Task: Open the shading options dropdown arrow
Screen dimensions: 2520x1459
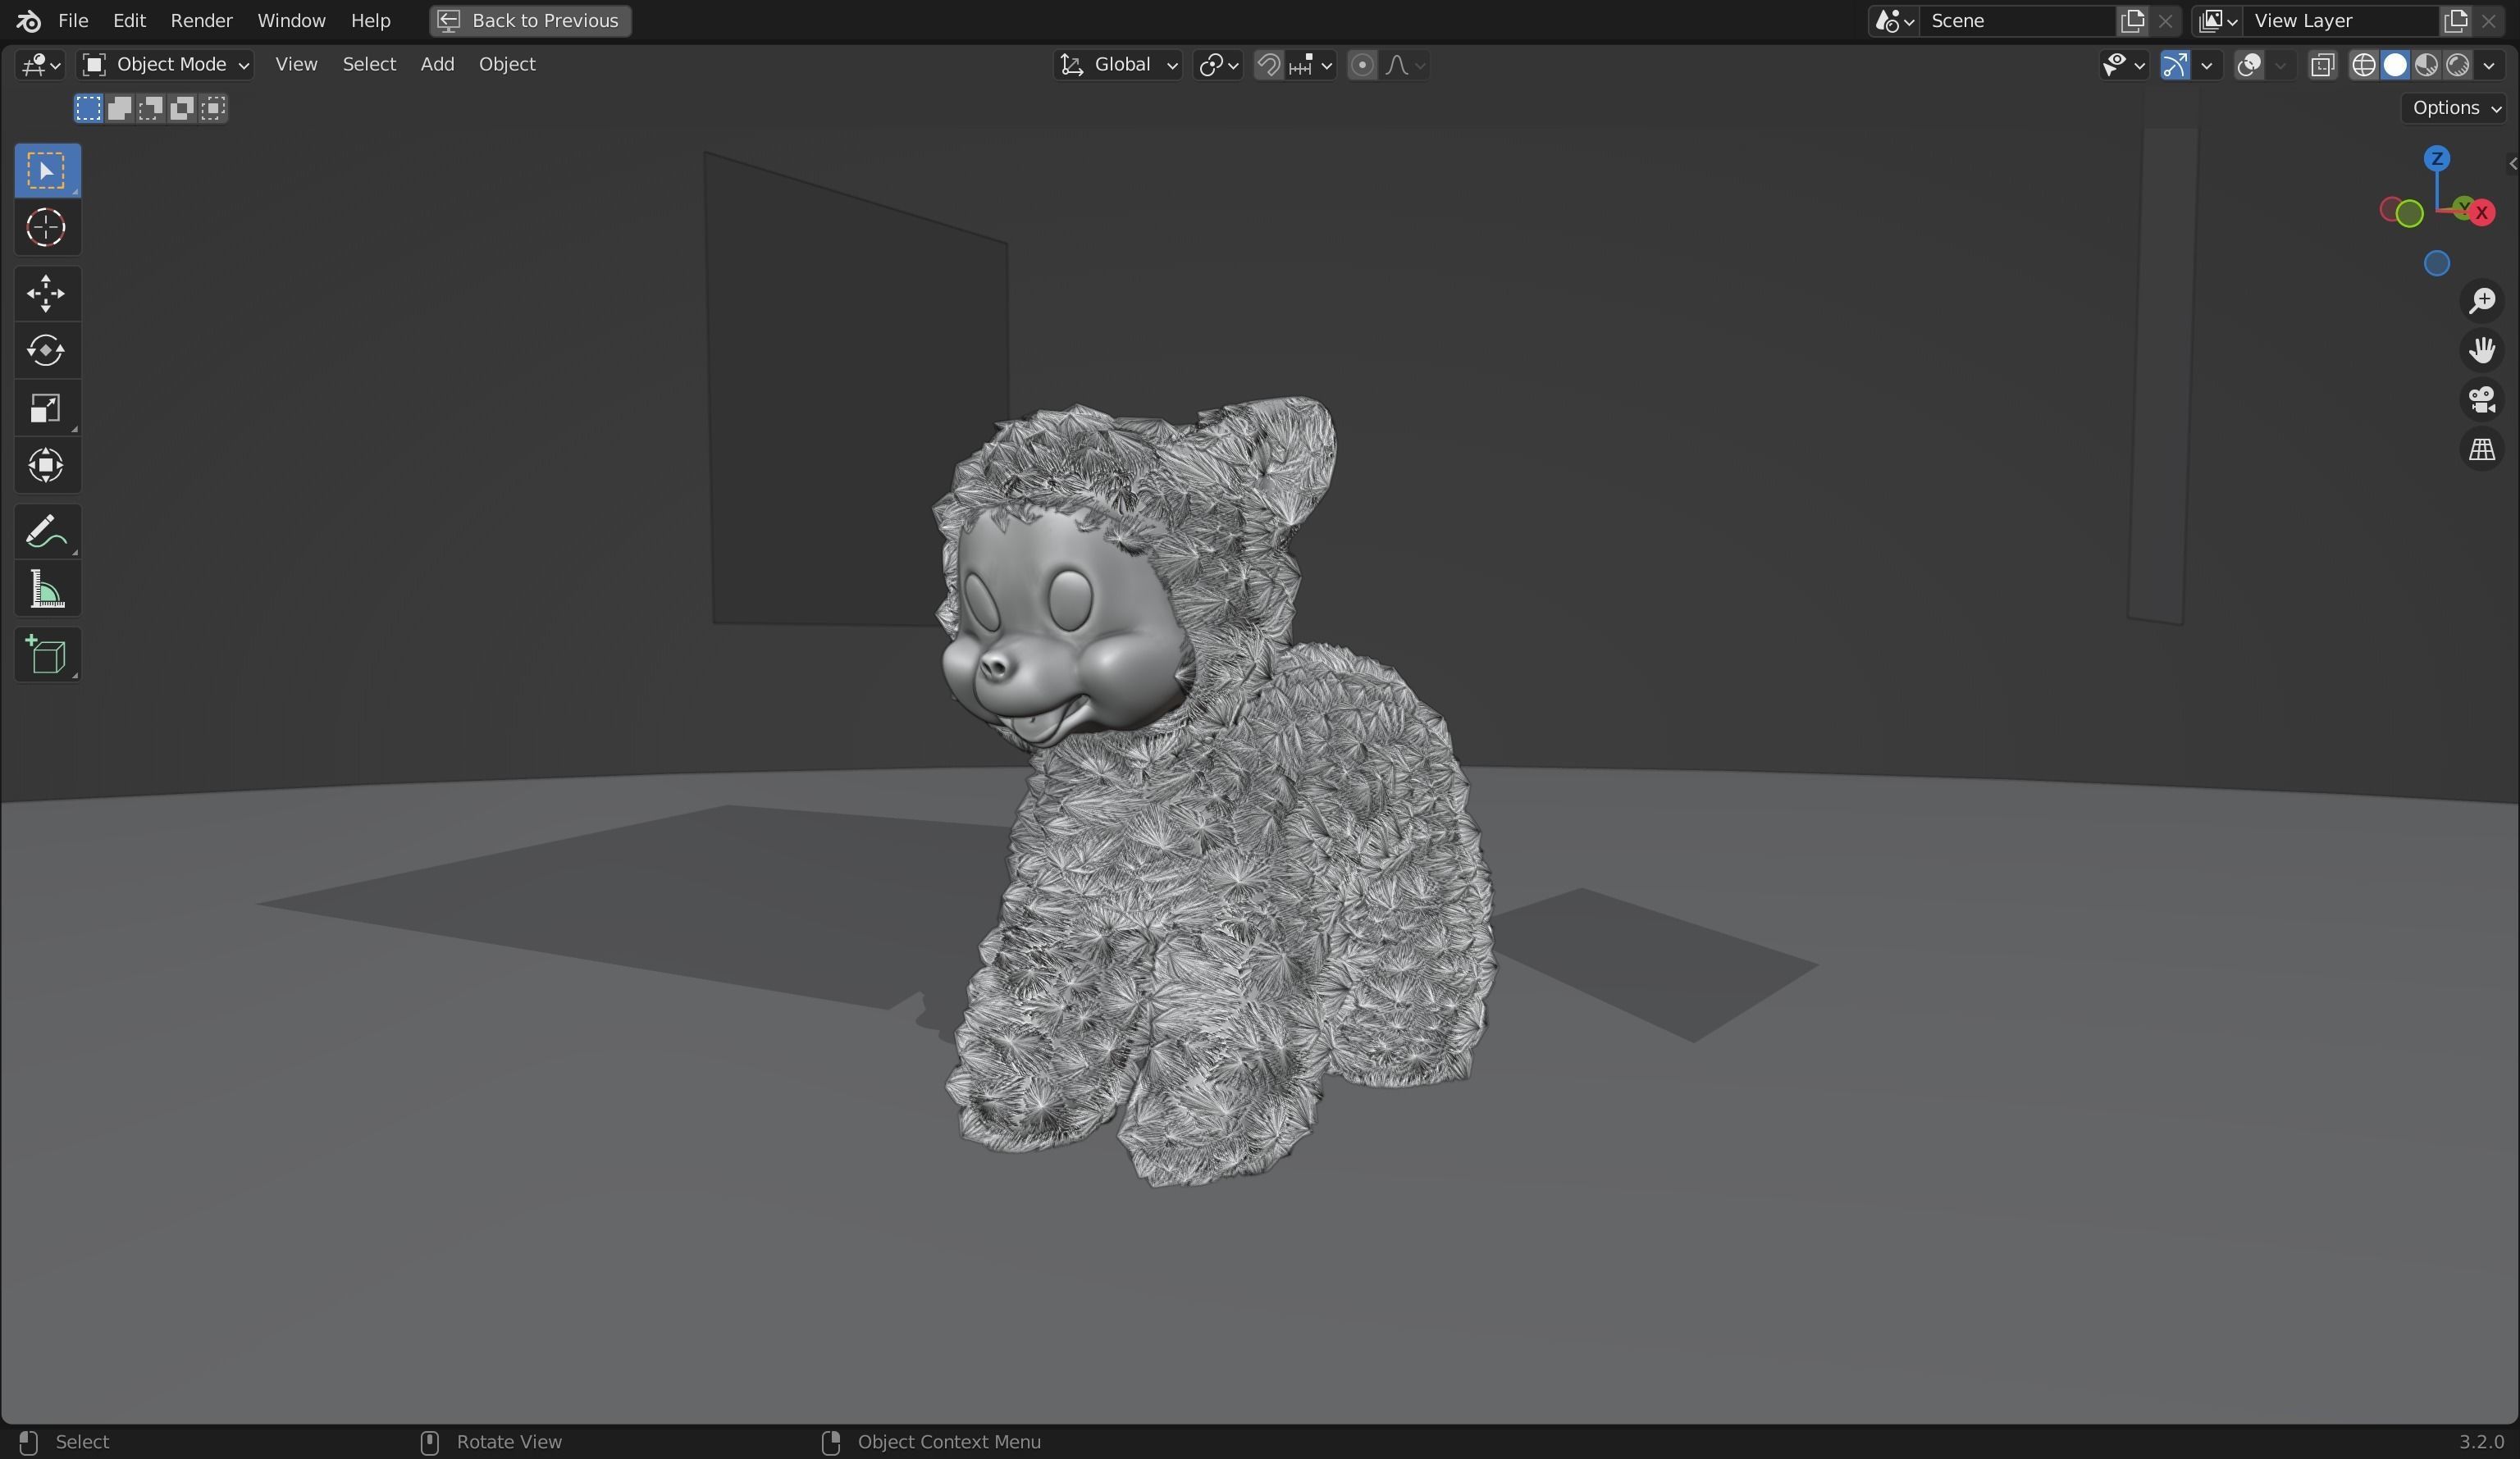Action: click(2489, 65)
